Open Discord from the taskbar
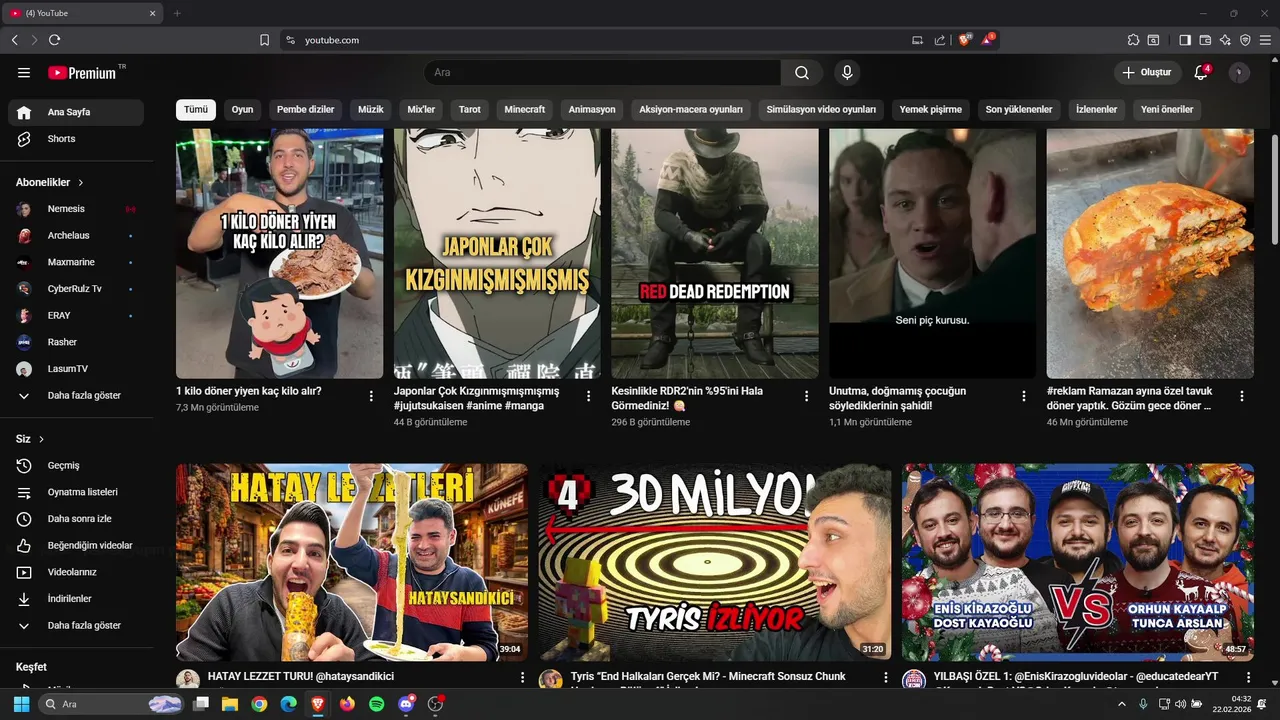This screenshot has width=1280, height=720. point(406,704)
